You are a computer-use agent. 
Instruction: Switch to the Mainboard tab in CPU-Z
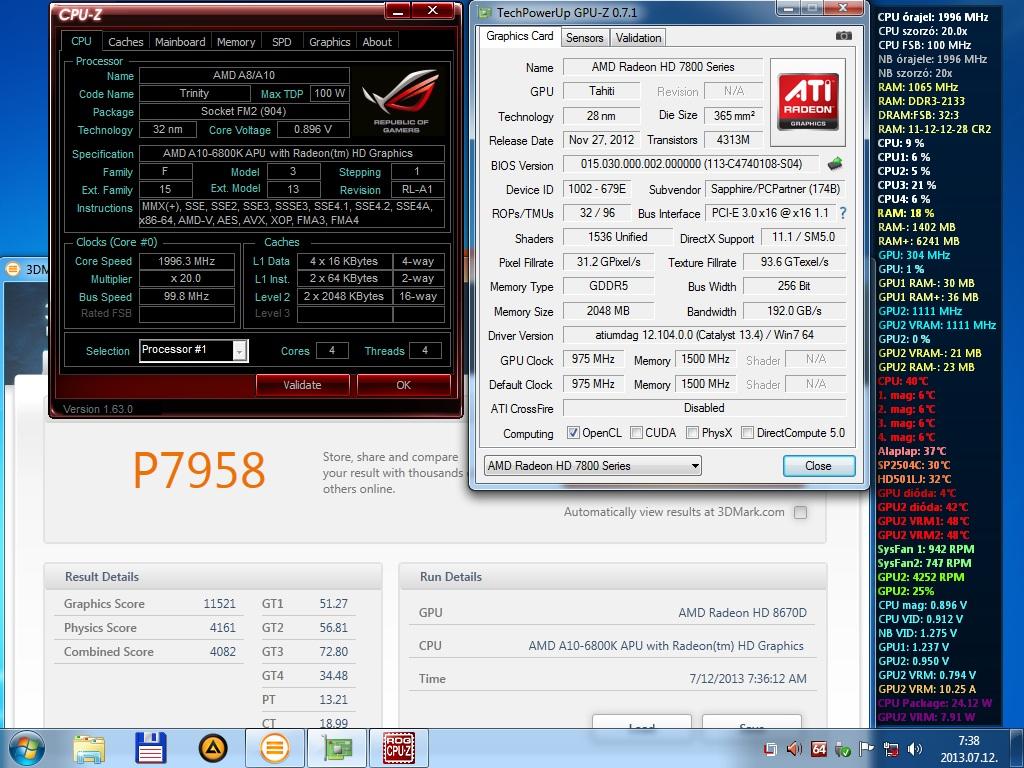click(180, 42)
